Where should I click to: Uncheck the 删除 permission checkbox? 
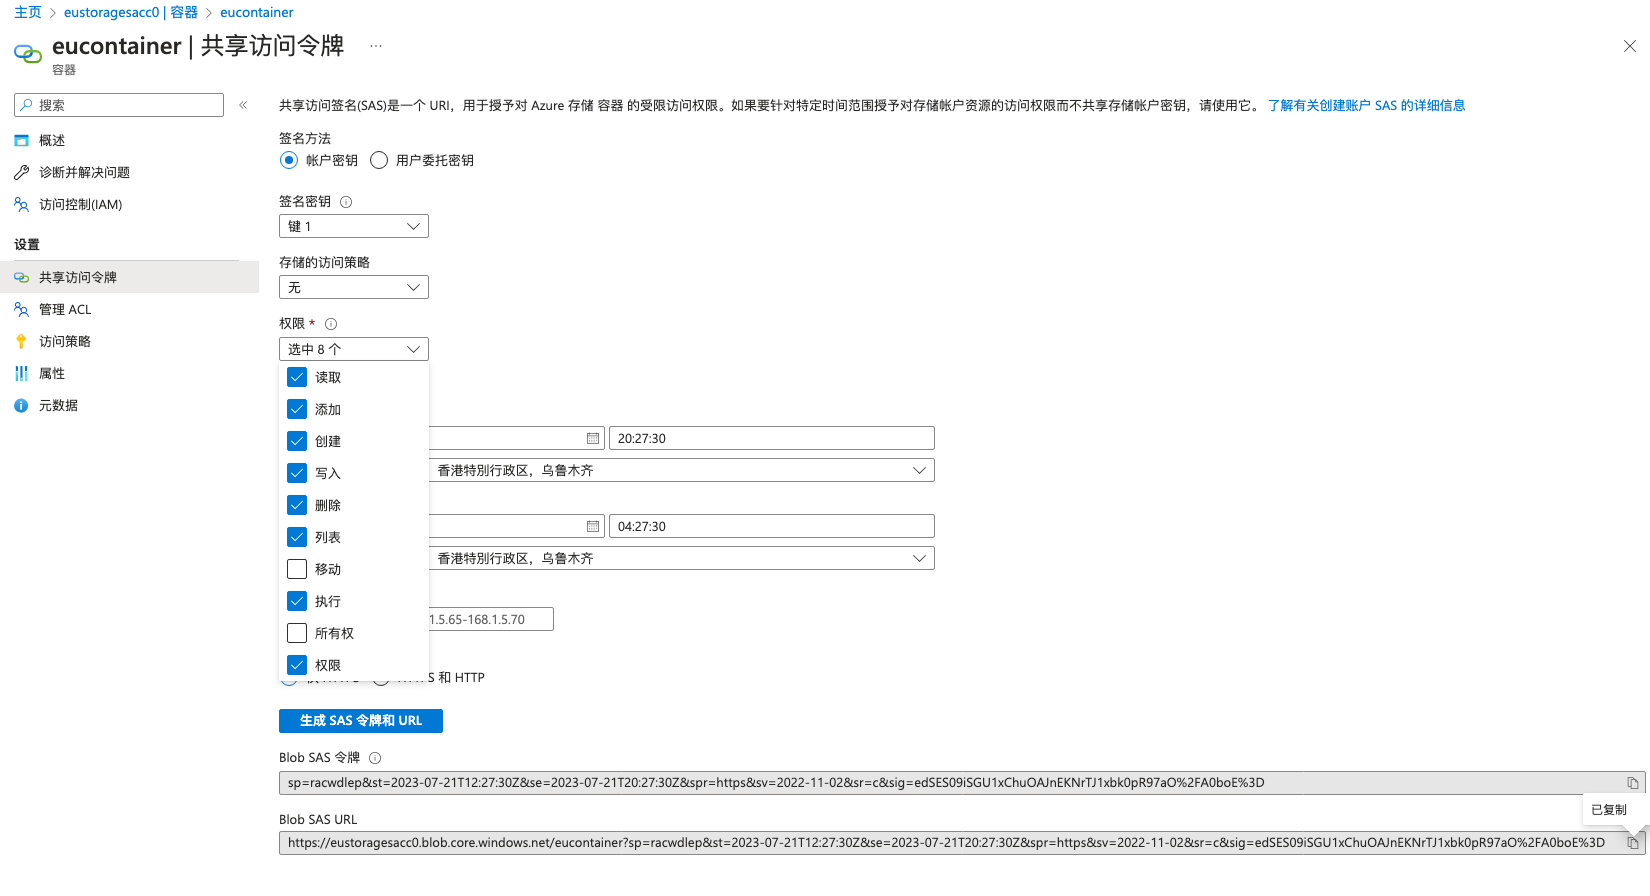click(297, 505)
